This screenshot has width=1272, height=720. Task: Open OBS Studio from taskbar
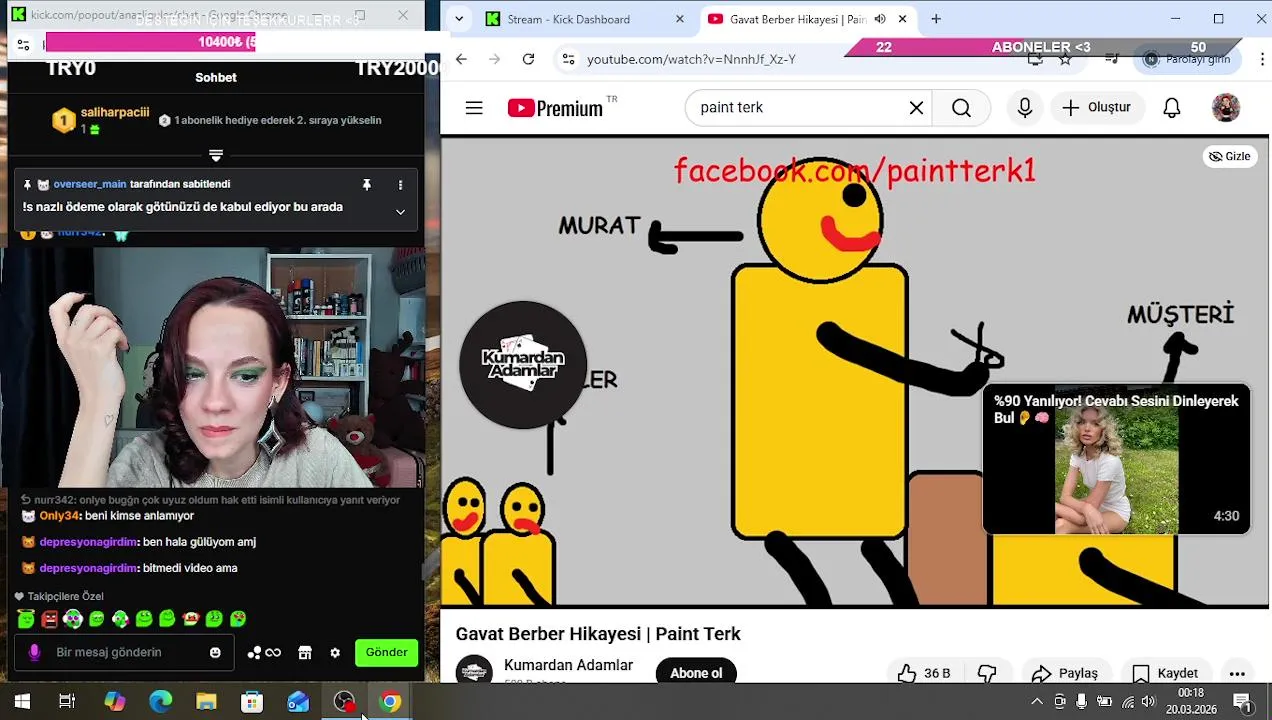click(x=344, y=702)
